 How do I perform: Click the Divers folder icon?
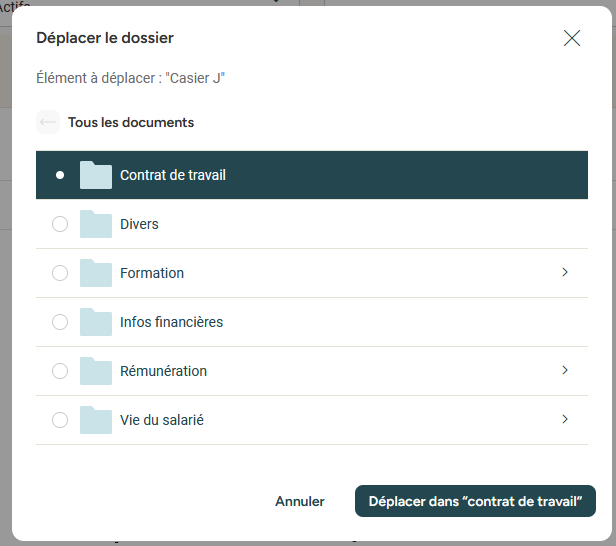[96, 224]
